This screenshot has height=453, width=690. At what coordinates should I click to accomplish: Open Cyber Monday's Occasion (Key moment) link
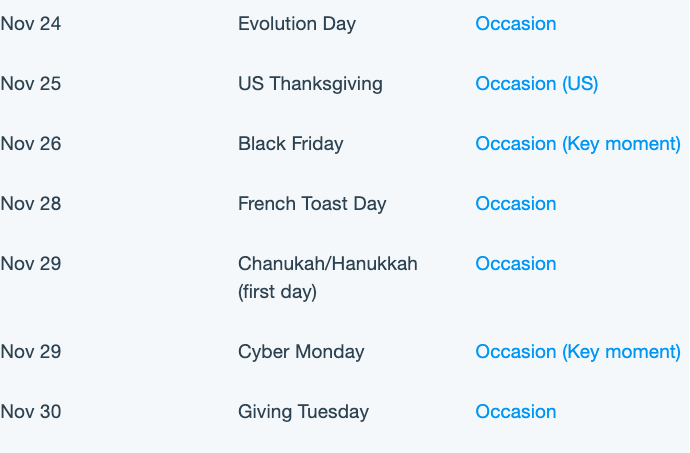[x=578, y=351]
